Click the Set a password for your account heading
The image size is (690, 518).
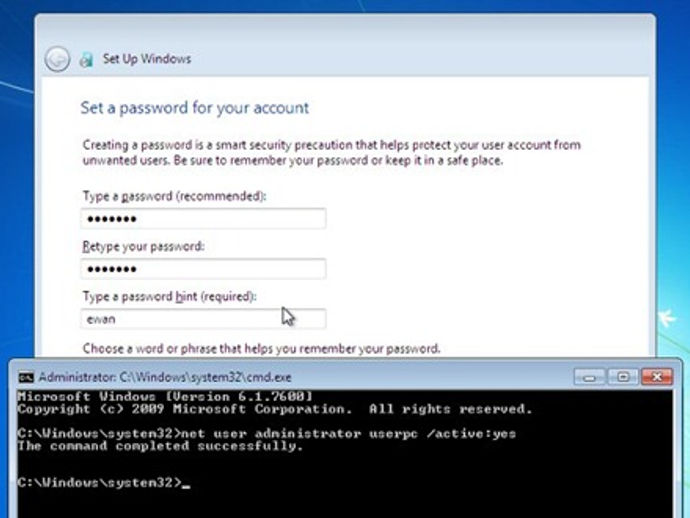point(195,108)
